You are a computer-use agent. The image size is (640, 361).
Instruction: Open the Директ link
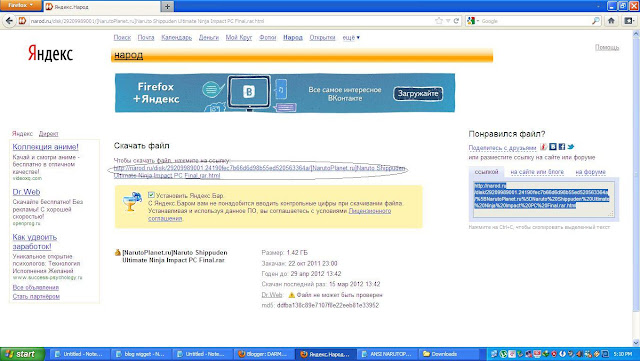(48, 134)
